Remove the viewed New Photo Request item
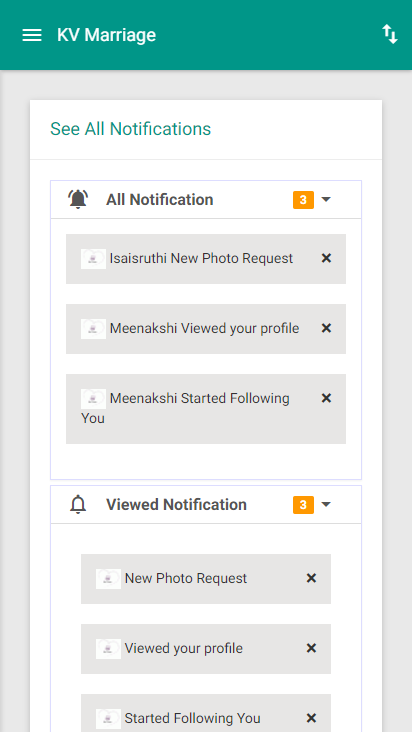This screenshot has width=412, height=732. 311,578
